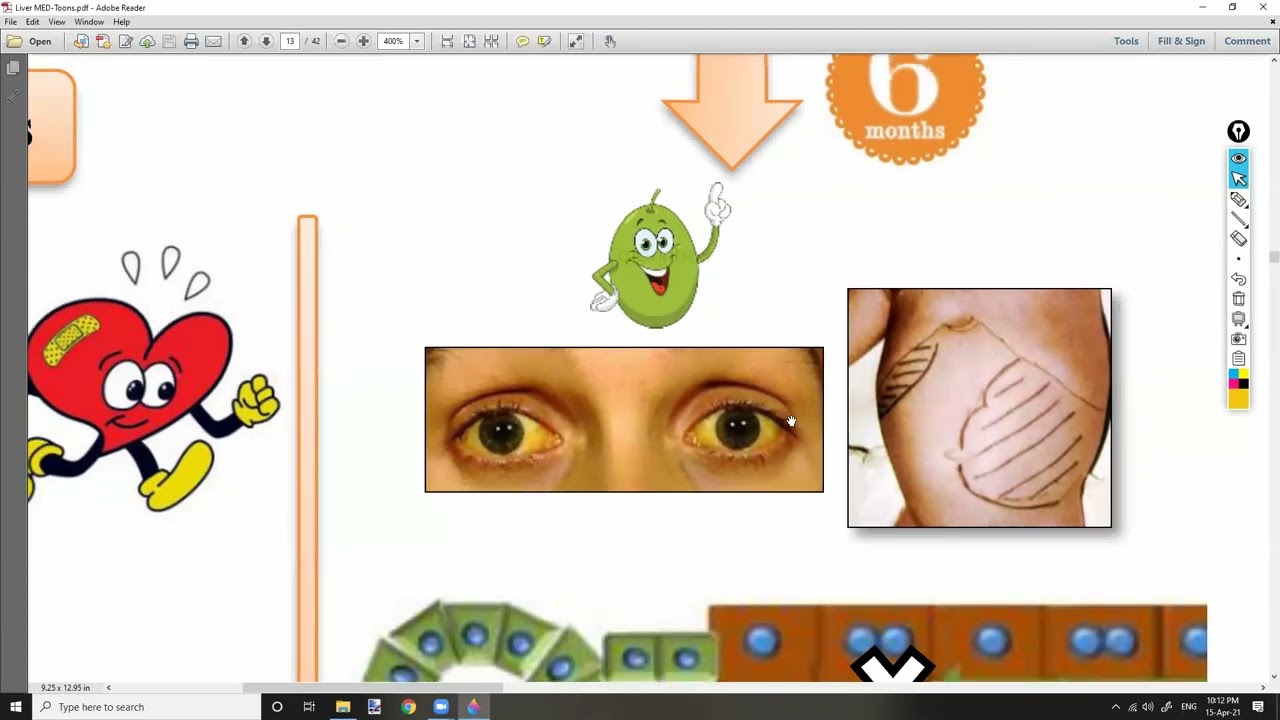1280x720 pixels.
Task: Click the Open file button
Action: [x=29, y=41]
